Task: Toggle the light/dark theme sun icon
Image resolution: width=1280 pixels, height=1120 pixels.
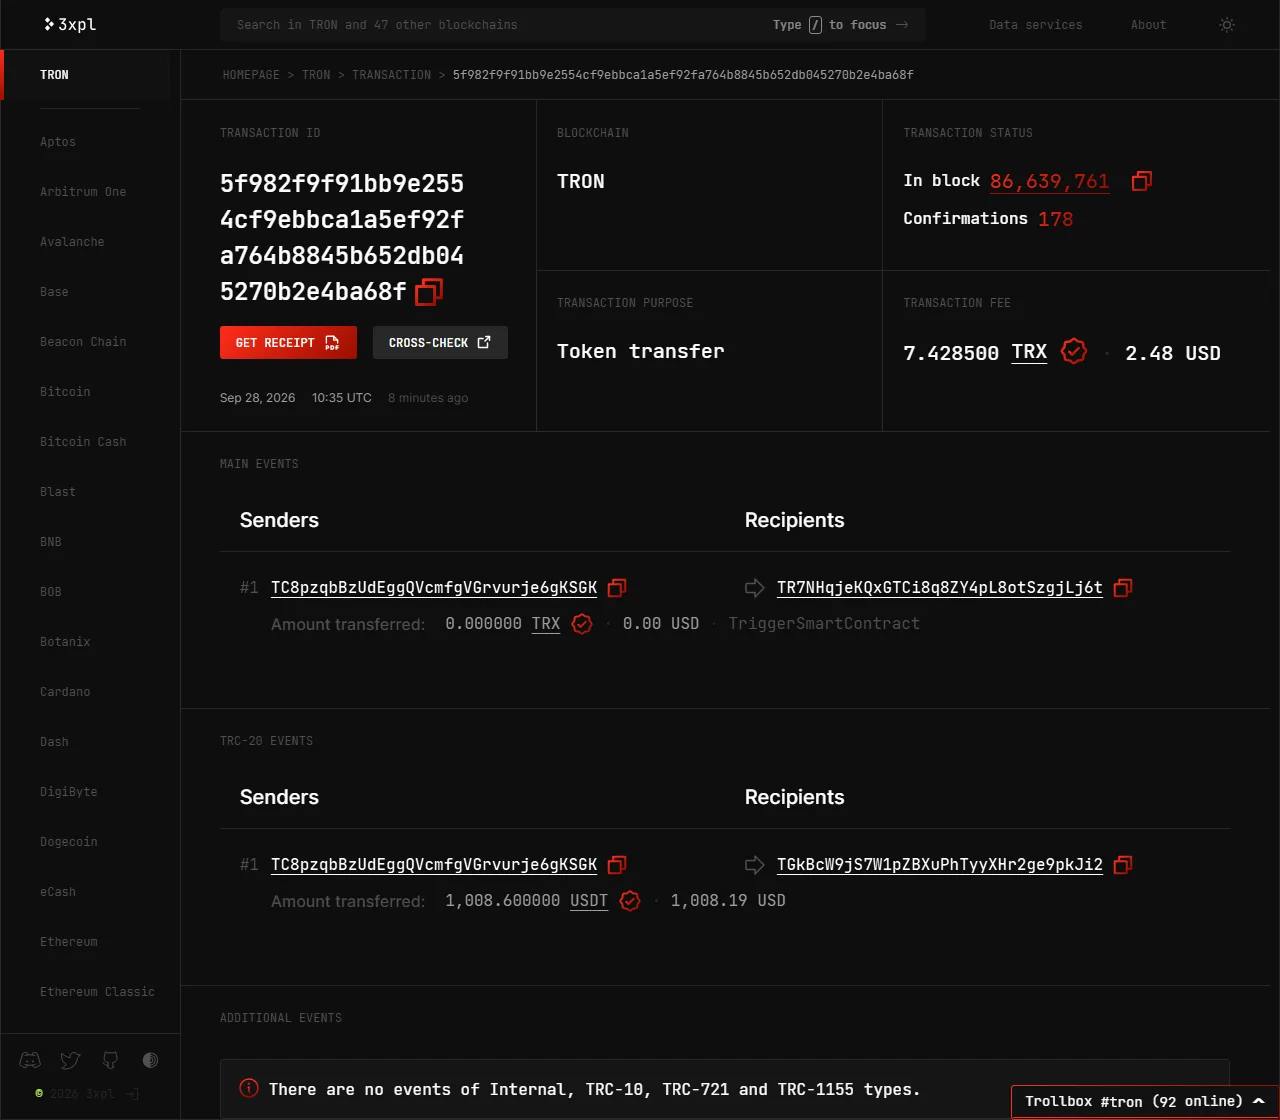Action: pos(1227,25)
